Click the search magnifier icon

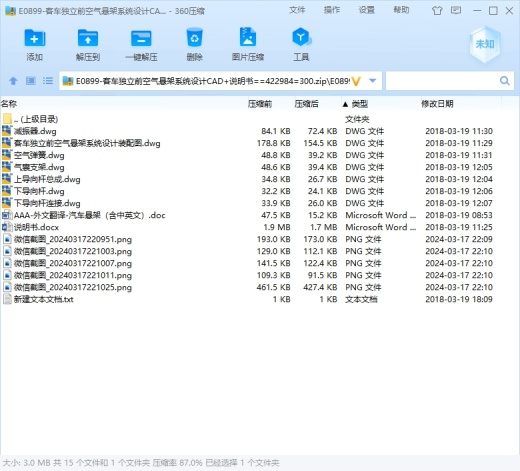[505, 81]
